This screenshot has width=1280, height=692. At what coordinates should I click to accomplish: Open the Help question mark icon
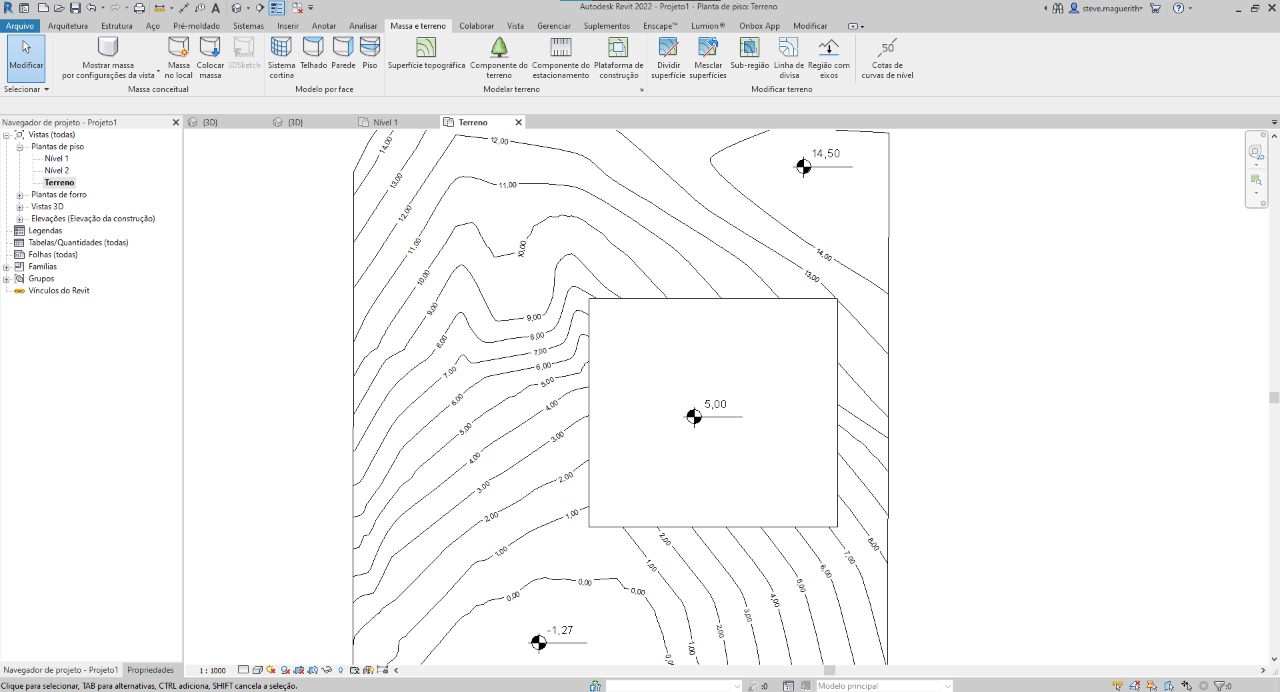coord(1178,8)
